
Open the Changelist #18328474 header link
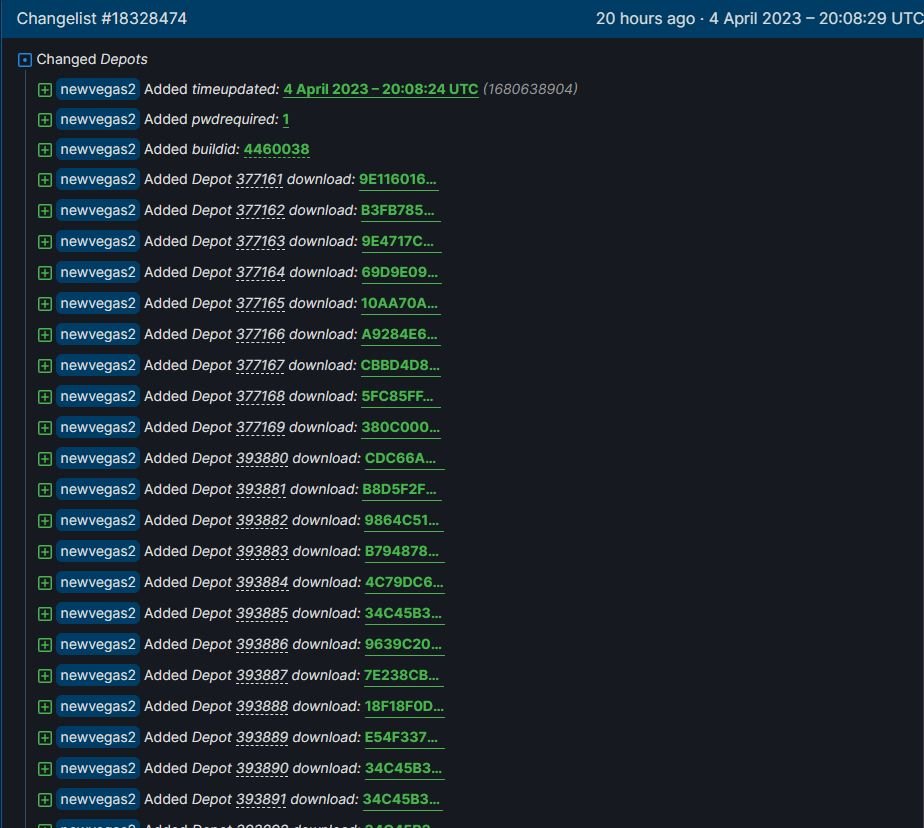101,18
